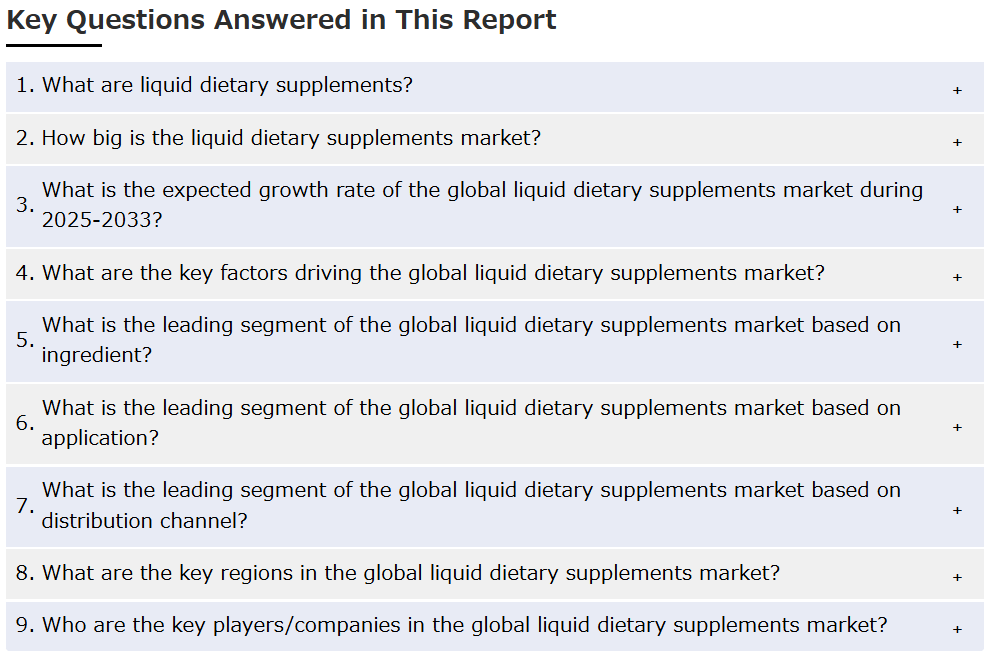The image size is (990, 657).
Task: Open "How big is the liquid dietary supplements market?"
Action: 495,139
